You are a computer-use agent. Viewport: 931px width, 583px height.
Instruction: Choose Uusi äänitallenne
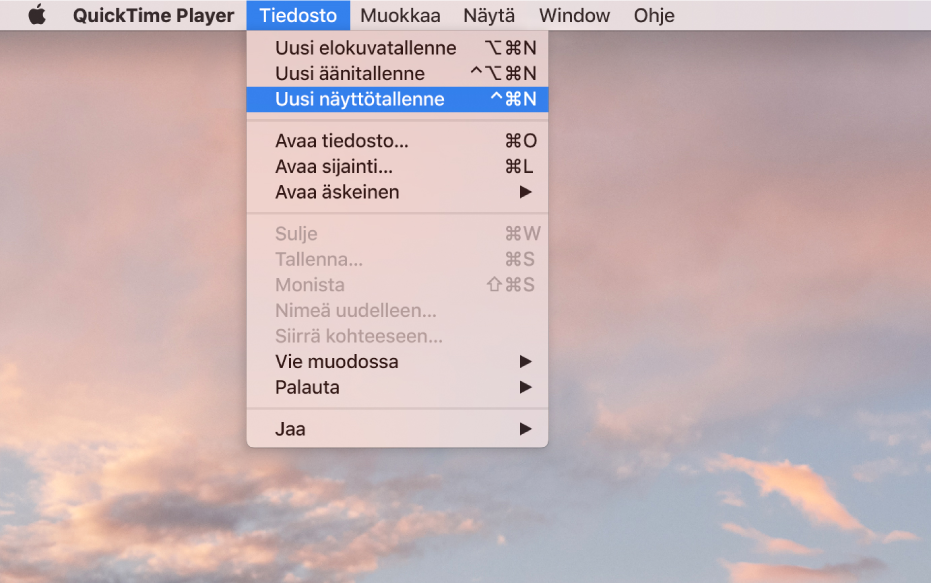[397, 73]
